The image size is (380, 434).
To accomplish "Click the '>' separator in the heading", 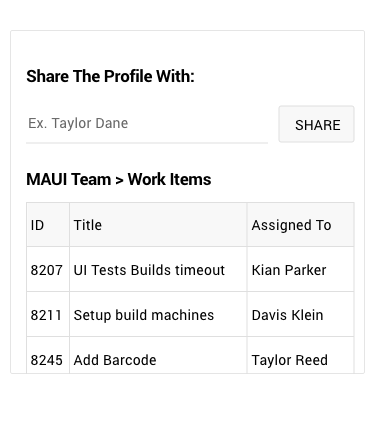I will point(119,180).
